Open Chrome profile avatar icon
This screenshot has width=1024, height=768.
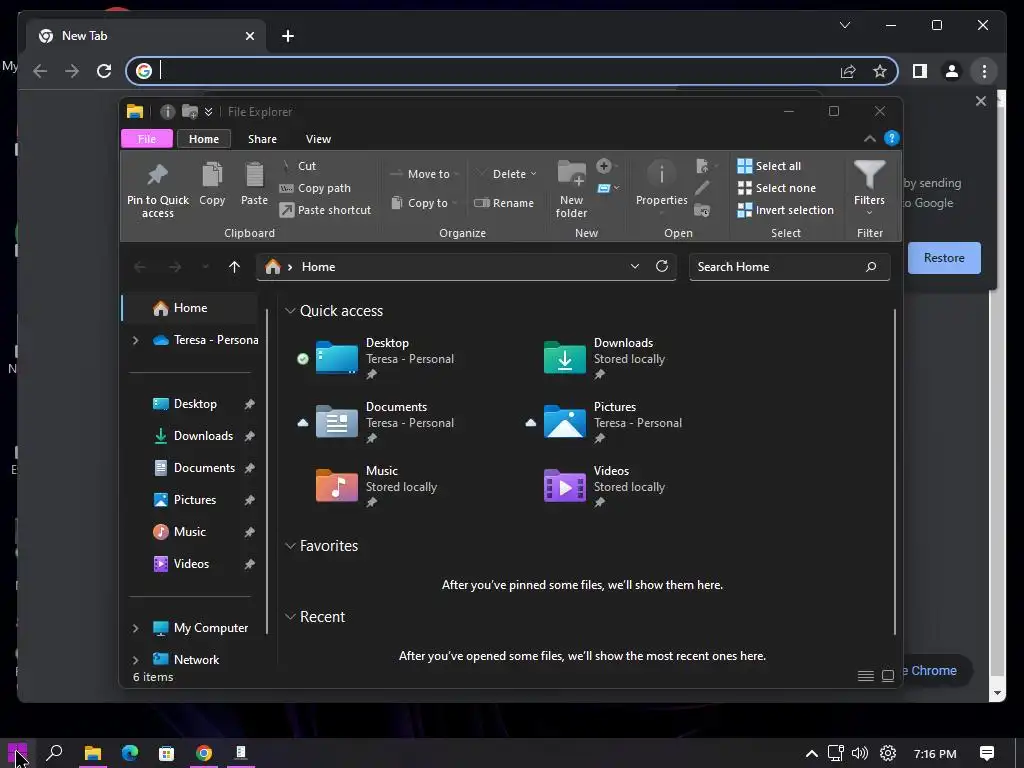pos(952,71)
